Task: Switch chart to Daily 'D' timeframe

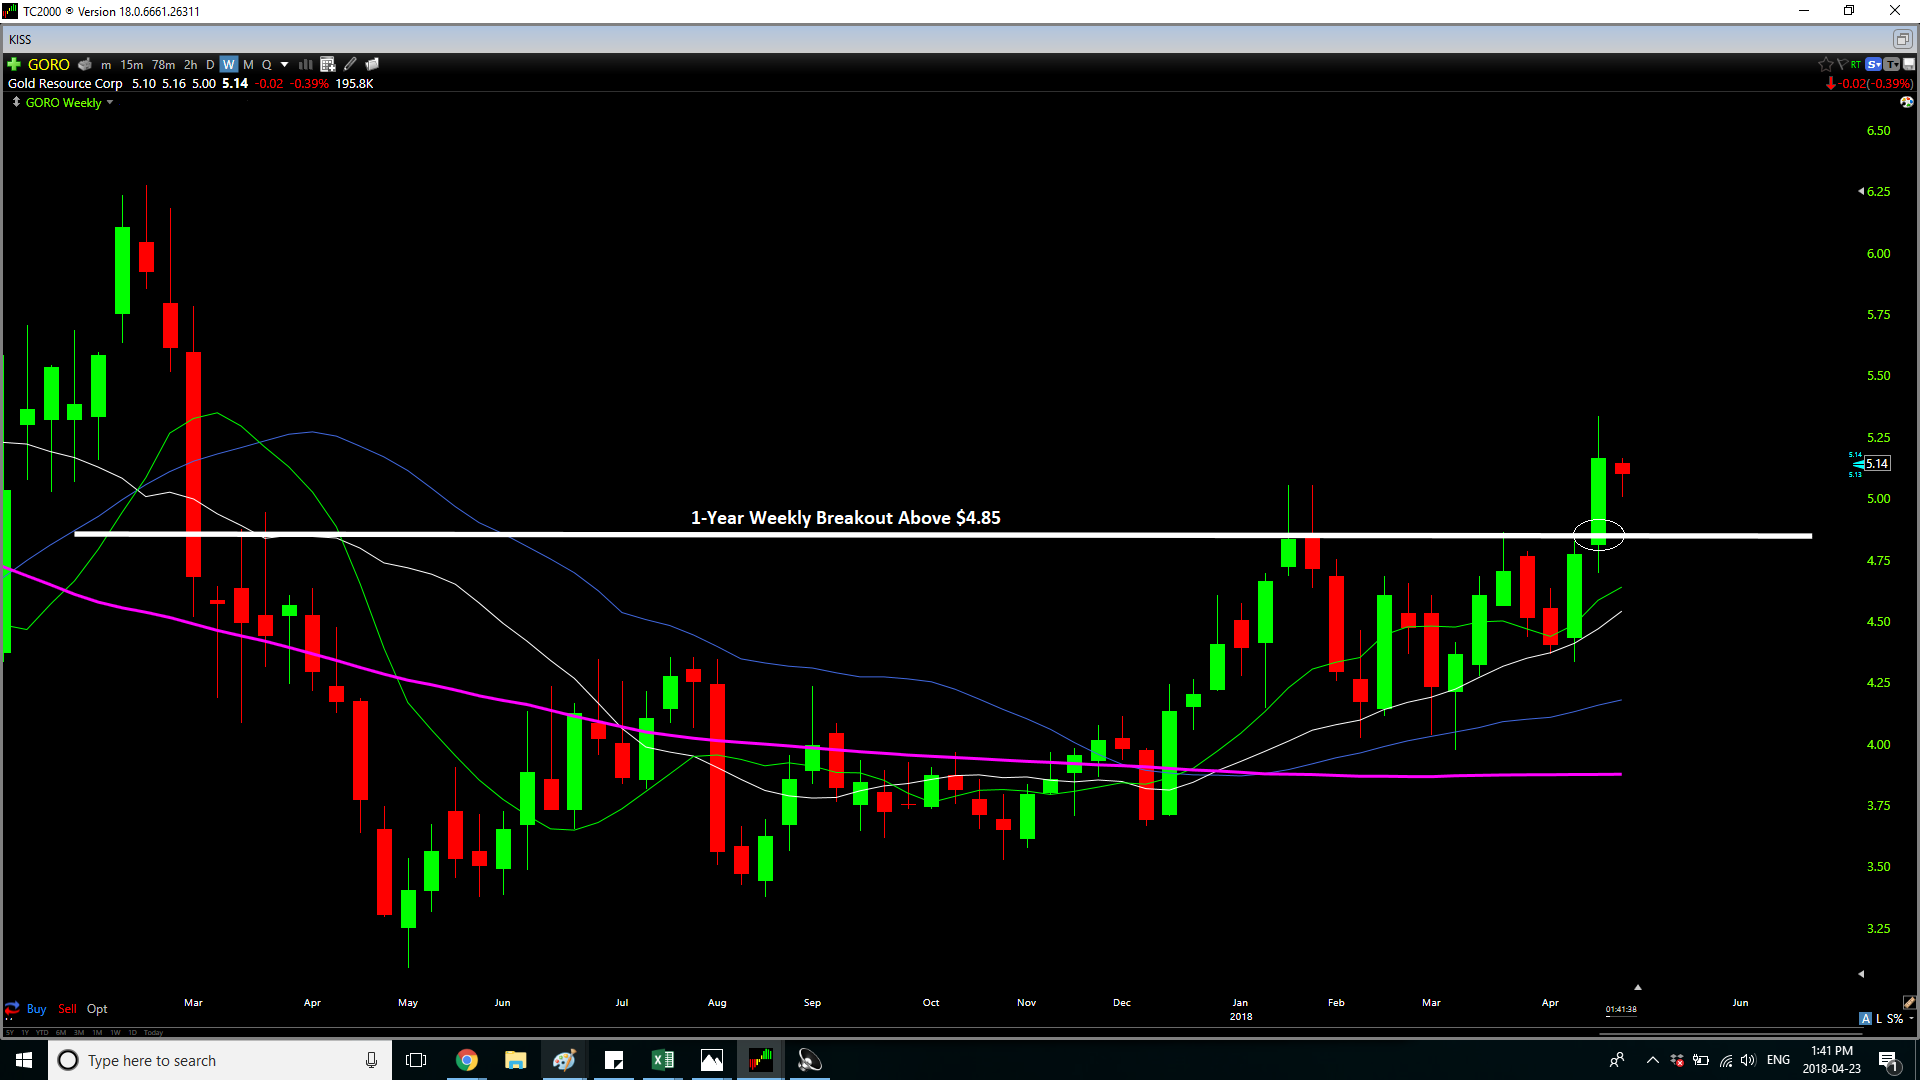Action: pyautogui.click(x=210, y=65)
